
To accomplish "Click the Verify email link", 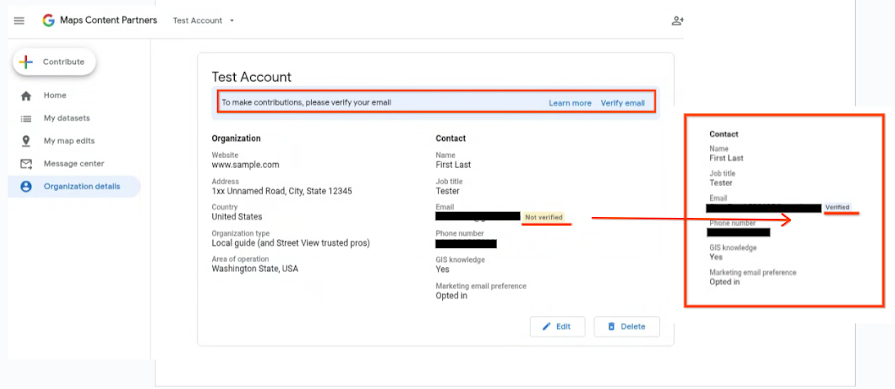I will pos(622,103).
